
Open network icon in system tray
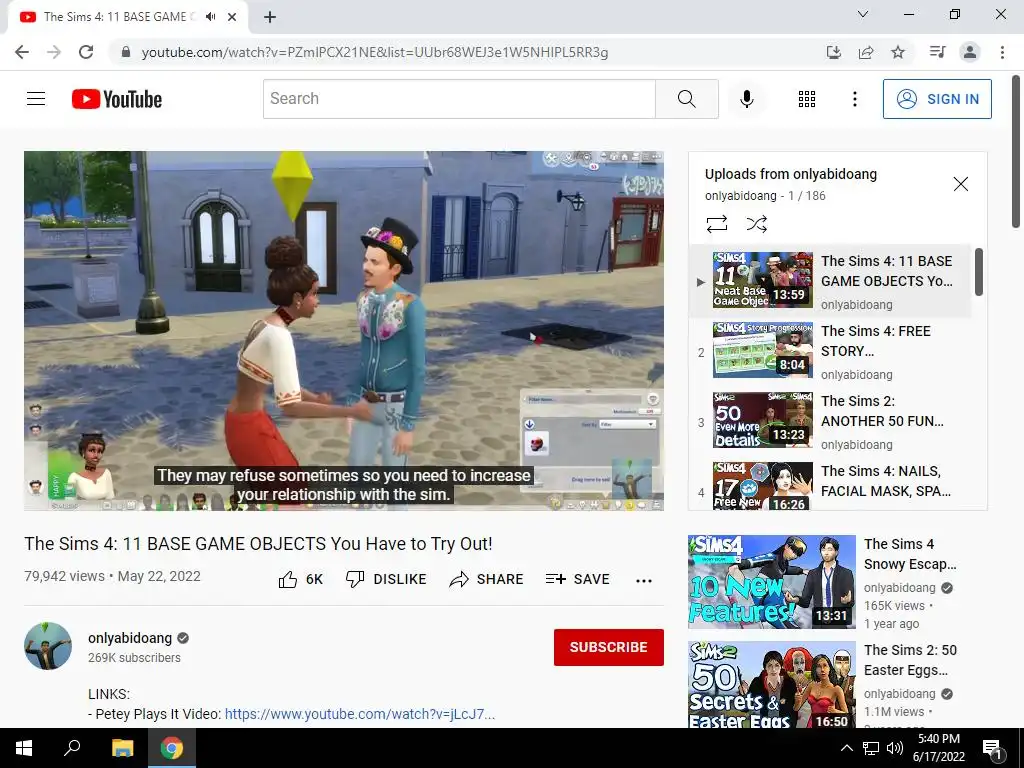coord(871,748)
